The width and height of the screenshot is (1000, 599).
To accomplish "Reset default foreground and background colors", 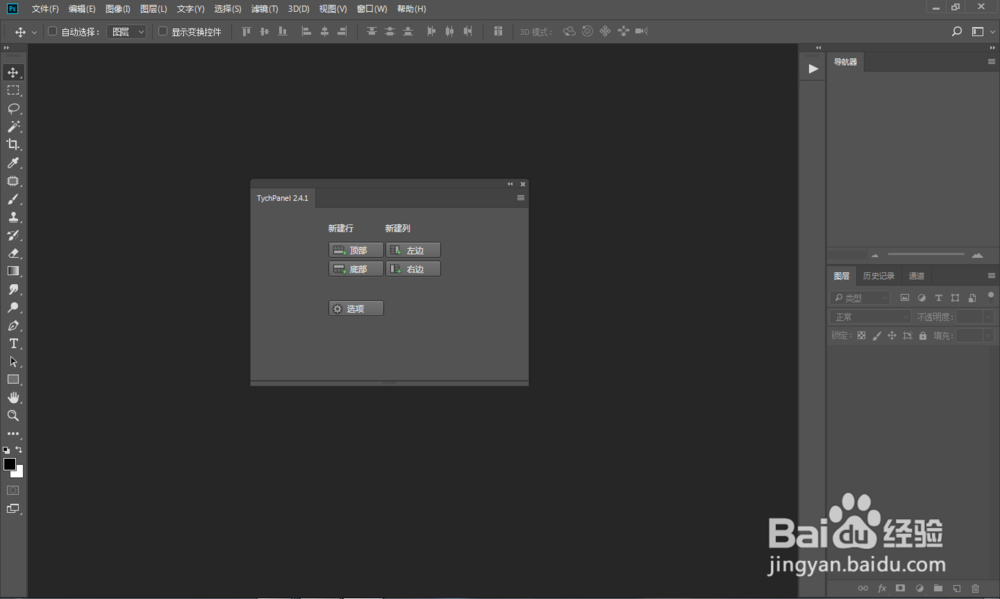I will tap(6, 450).
